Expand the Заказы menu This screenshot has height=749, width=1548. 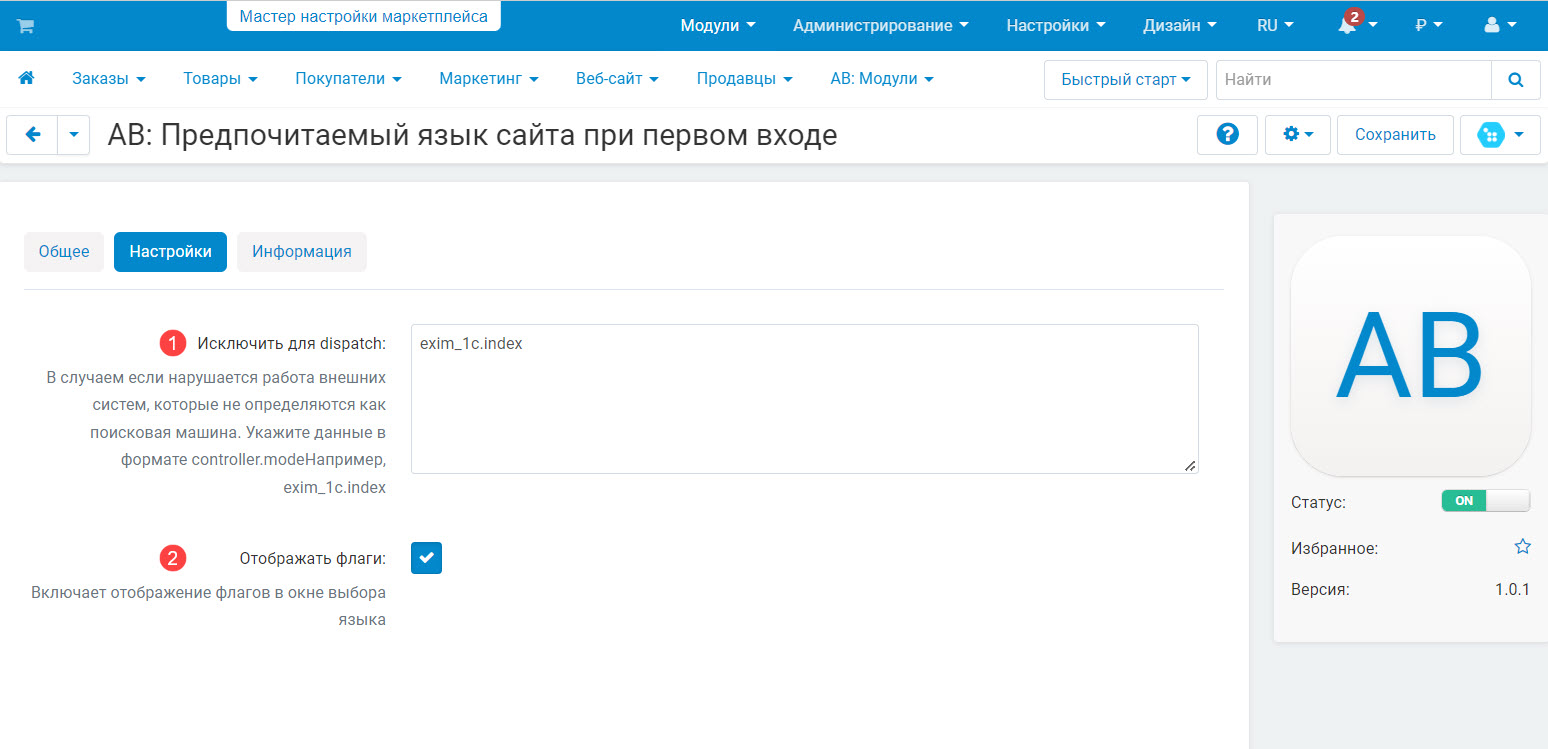[x=109, y=78]
